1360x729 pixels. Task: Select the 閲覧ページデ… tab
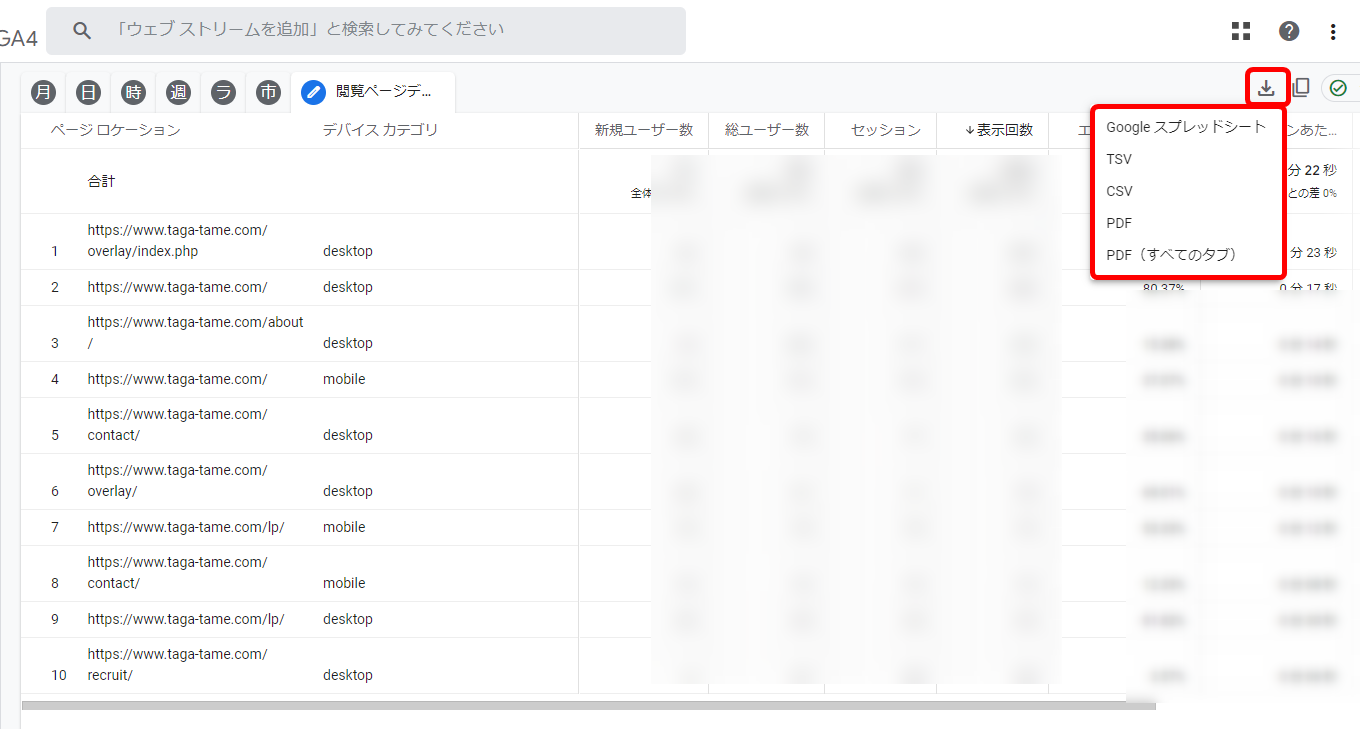coord(373,92)
